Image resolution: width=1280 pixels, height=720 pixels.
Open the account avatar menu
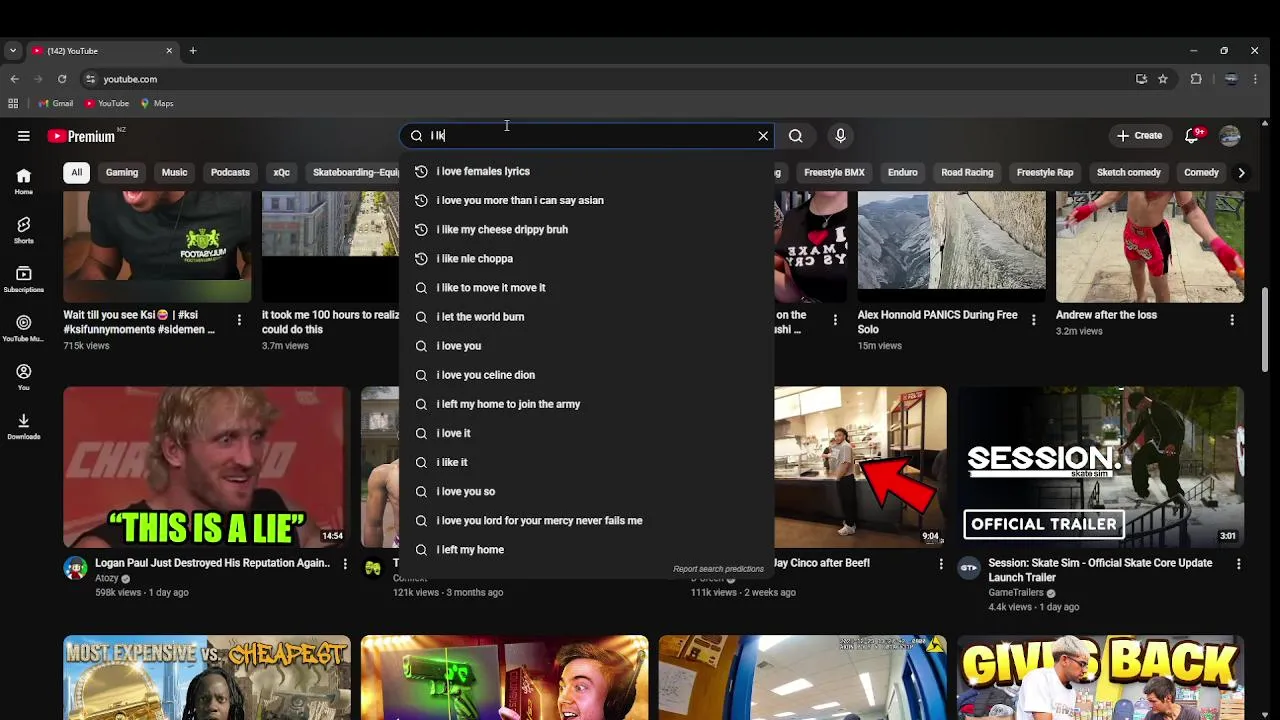coord(1230,136)
